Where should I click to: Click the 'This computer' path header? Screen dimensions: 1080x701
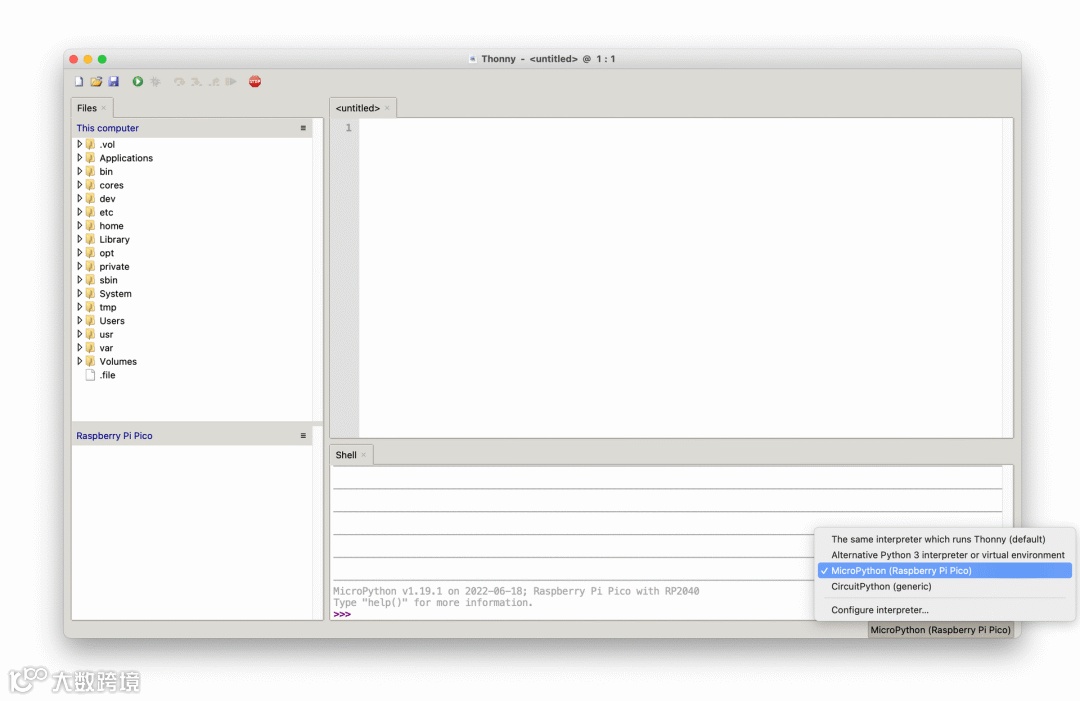107,128
